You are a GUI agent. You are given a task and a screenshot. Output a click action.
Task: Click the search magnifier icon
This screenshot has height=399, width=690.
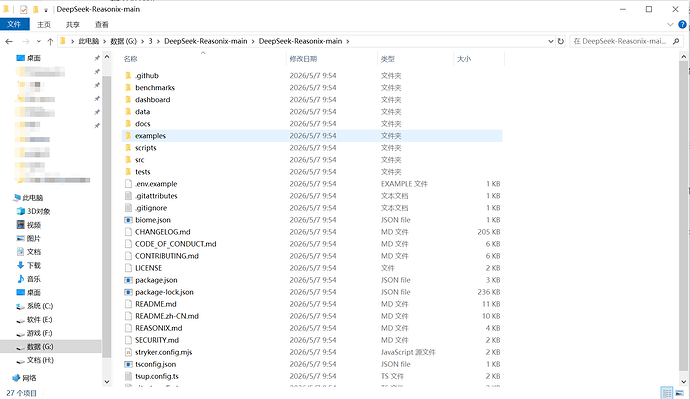(676, 41)
